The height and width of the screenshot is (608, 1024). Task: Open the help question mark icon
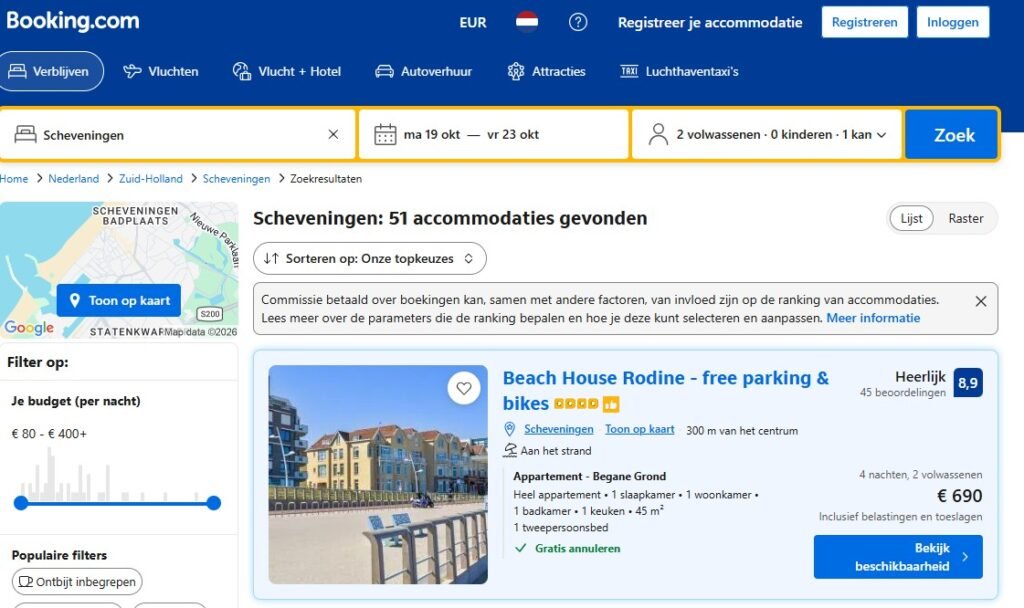point(578,22)
